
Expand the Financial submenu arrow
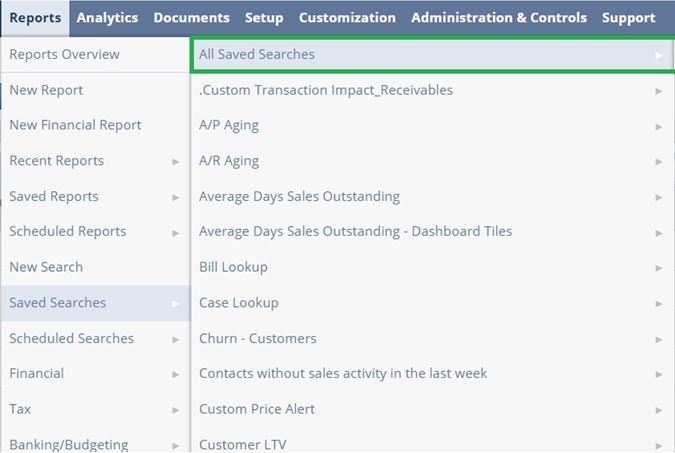pyautogui.click(x=175, y=374)
